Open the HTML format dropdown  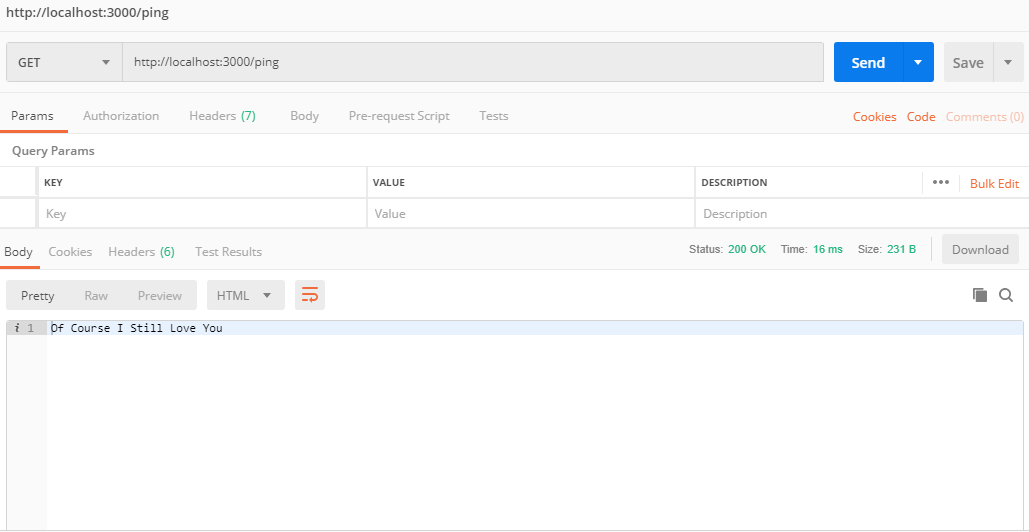pyautogui.click(x=246, y=295)
